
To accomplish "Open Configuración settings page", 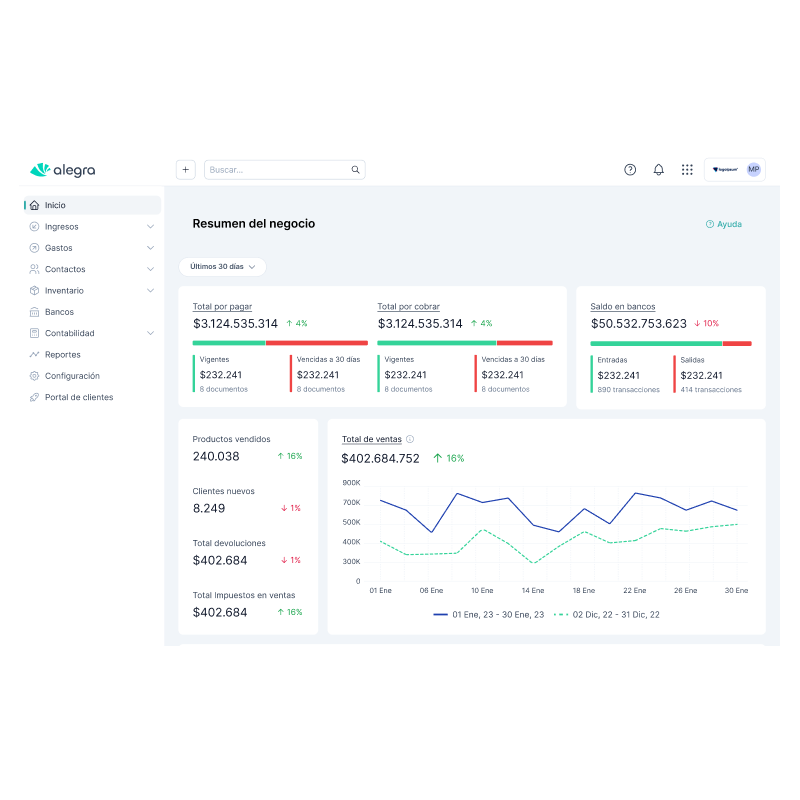I will pos(72,376).
